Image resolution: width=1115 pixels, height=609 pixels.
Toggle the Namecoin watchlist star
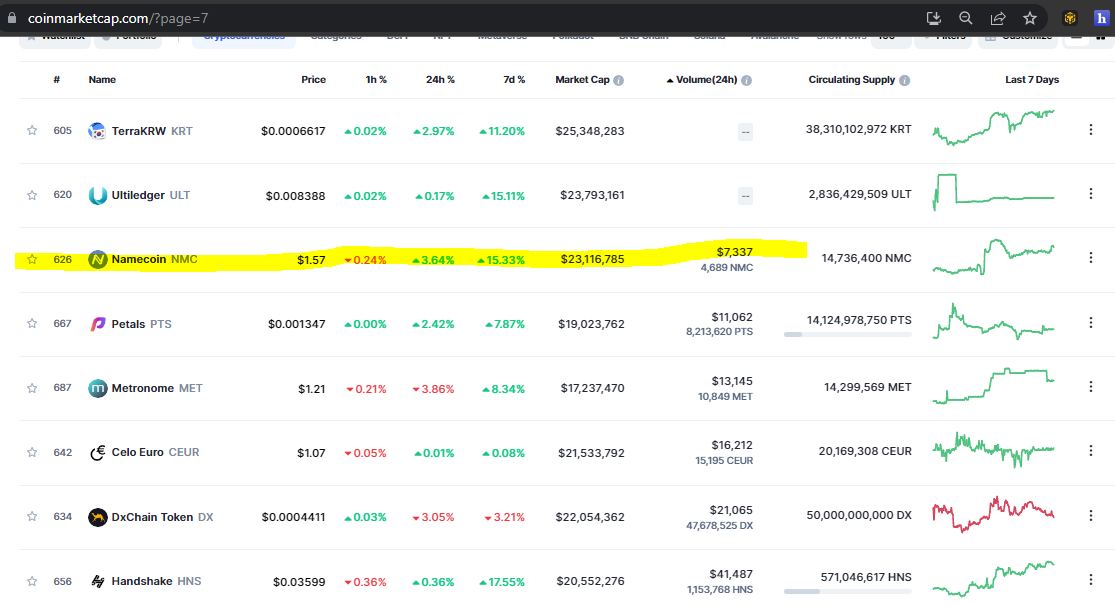pyautogui.click(x=32, y=259)
